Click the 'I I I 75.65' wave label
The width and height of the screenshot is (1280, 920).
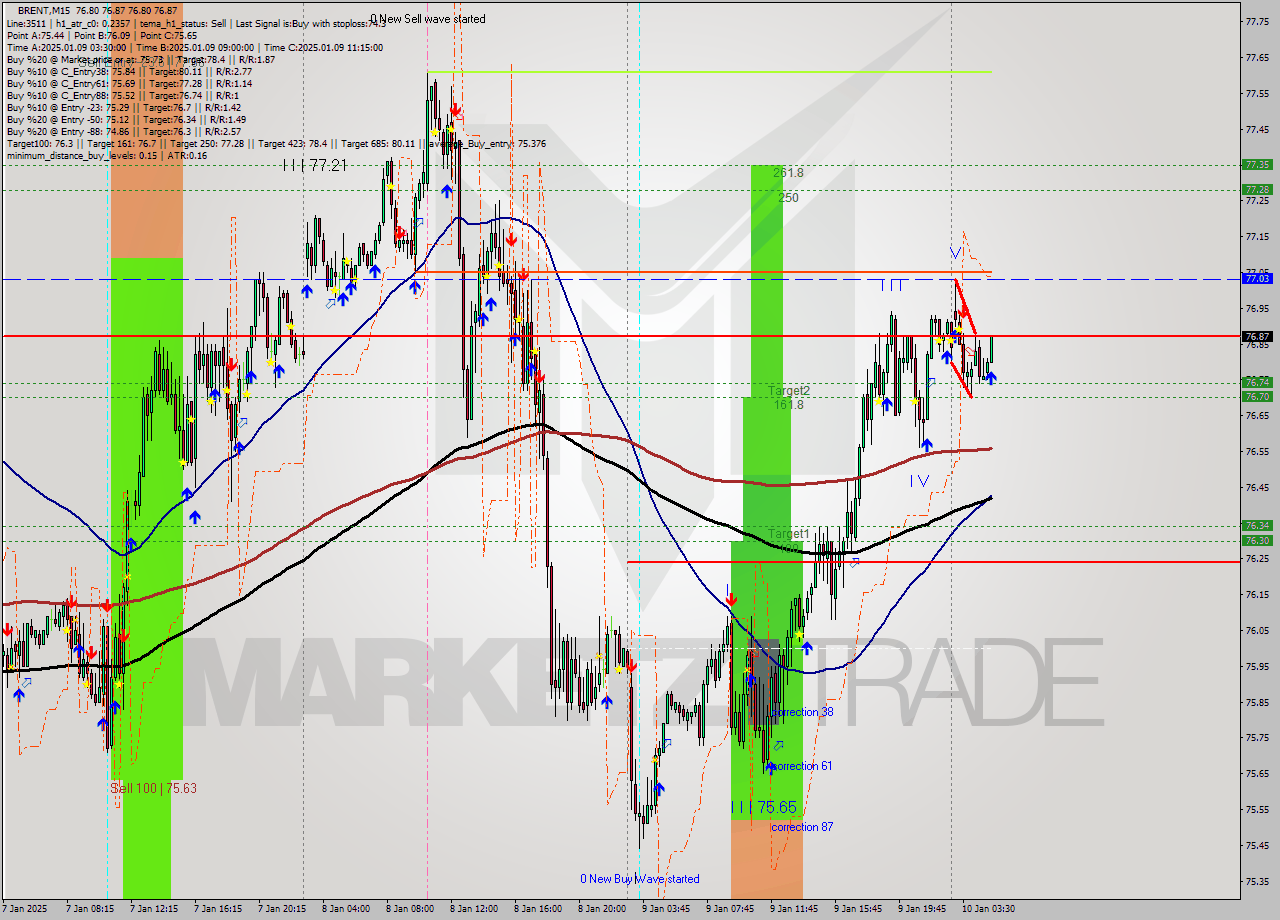click(x=763, y=807)
